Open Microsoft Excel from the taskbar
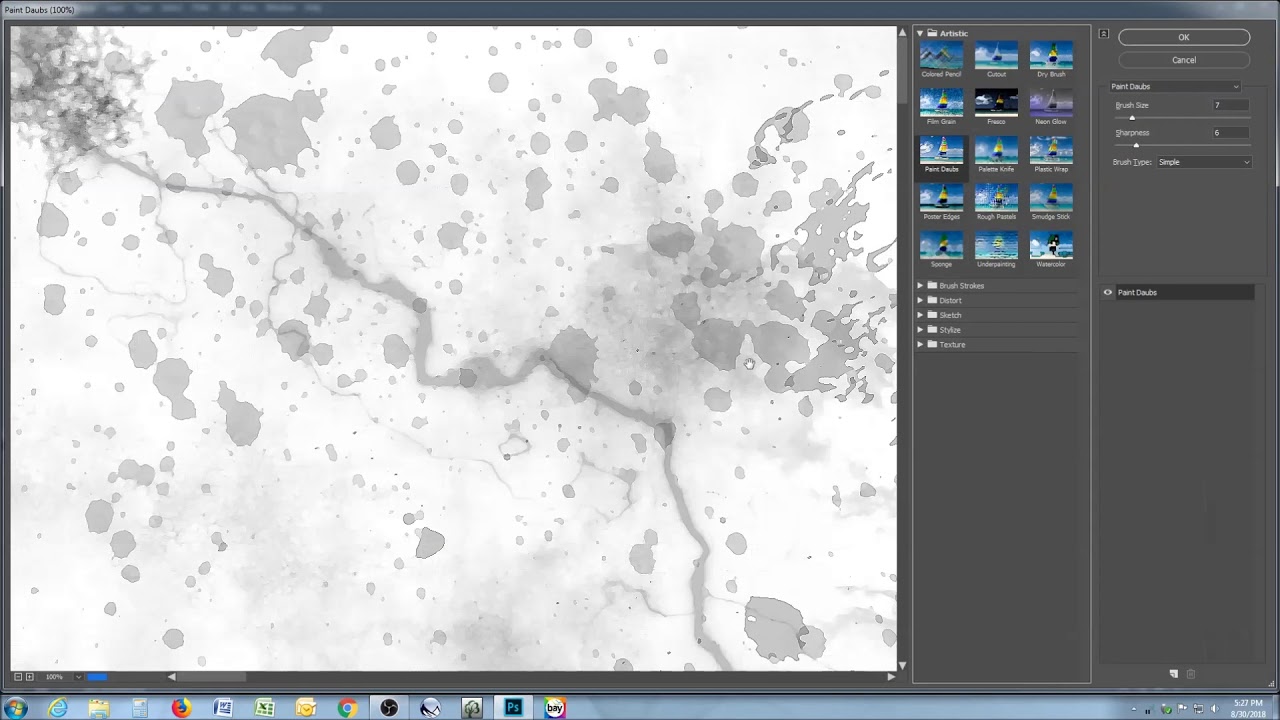This screenshot has width=1280, height=720. pyautogui.click(x=265, y=708)
